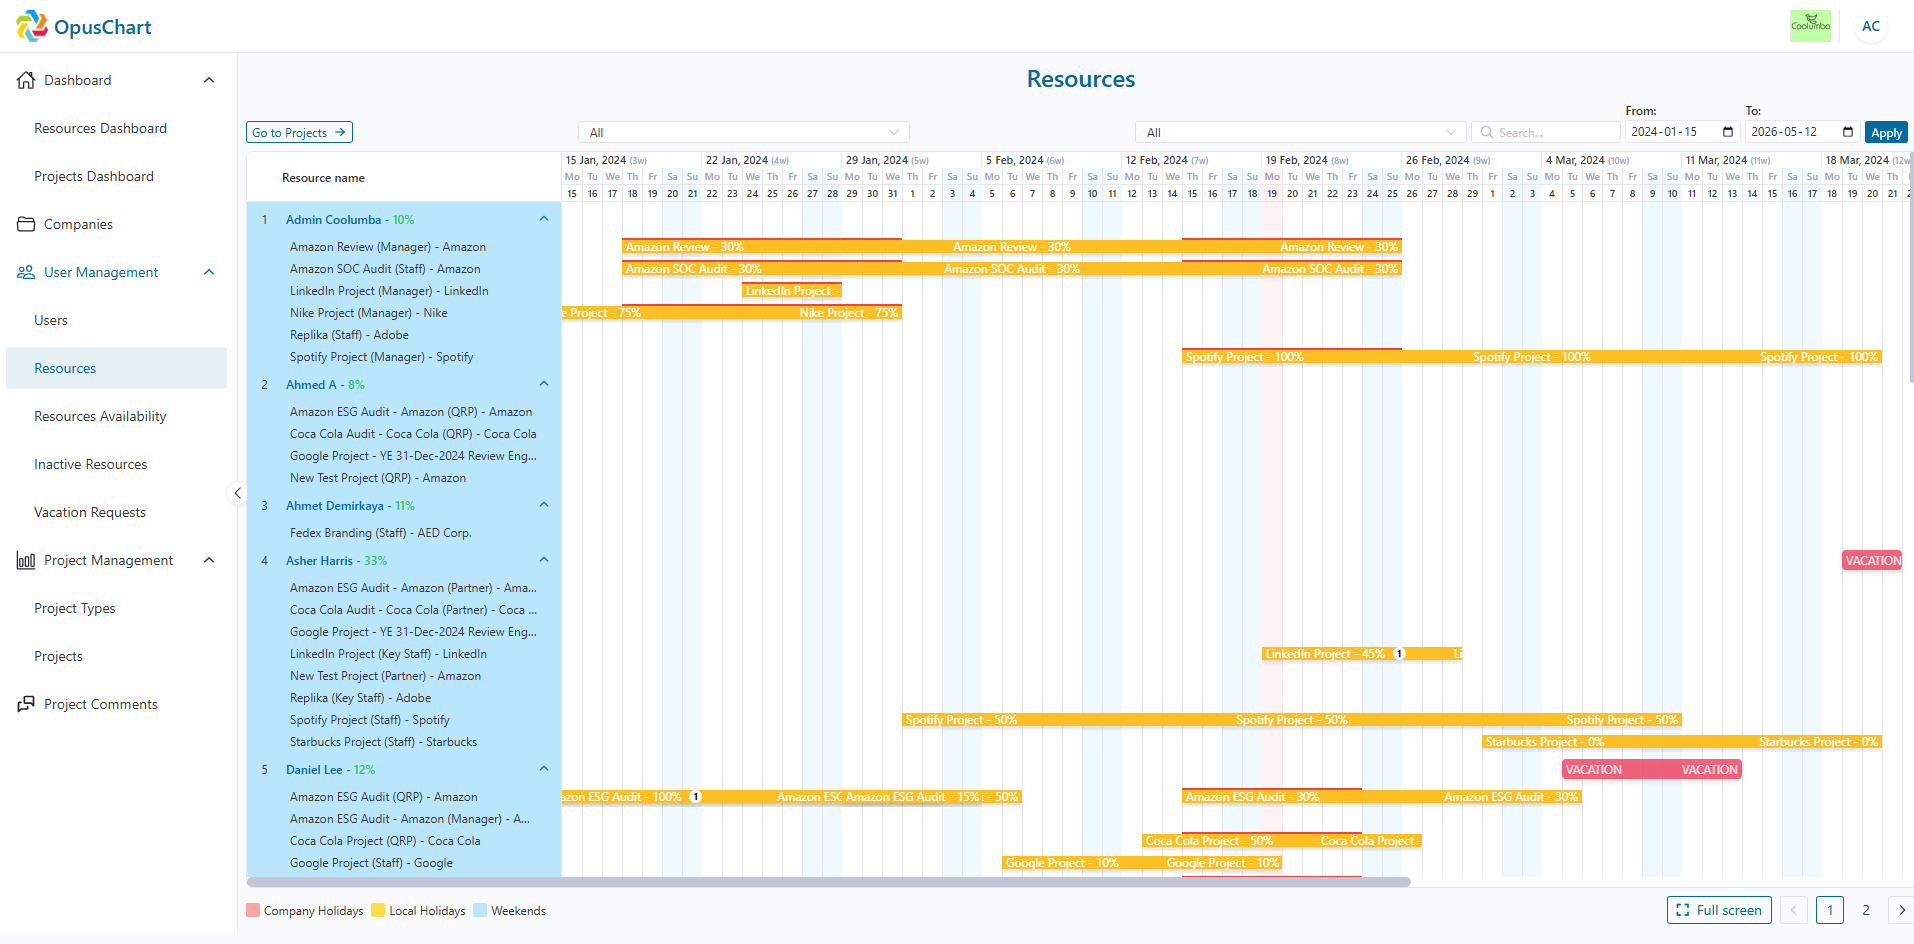Open Inactive Resources page

[x=90, y=464]
